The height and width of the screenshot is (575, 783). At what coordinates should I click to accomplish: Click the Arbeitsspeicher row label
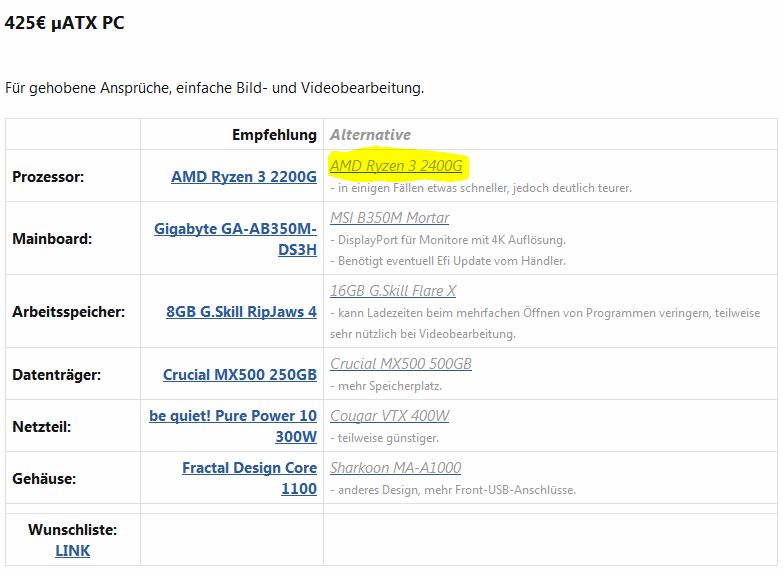(x=68, y=312)
